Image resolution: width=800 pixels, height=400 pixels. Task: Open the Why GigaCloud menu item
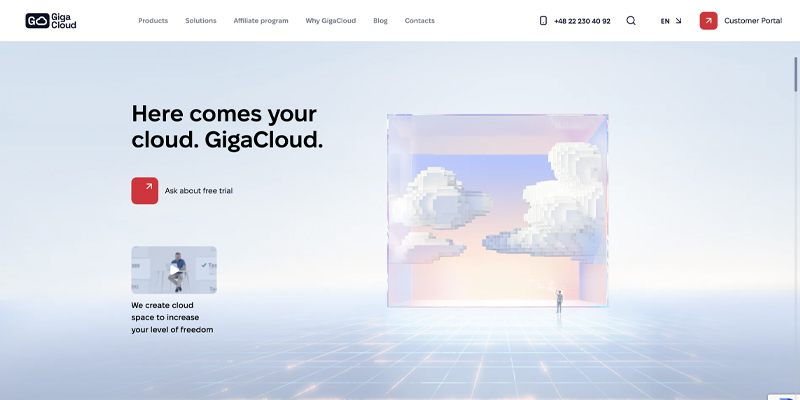point(331,20)
